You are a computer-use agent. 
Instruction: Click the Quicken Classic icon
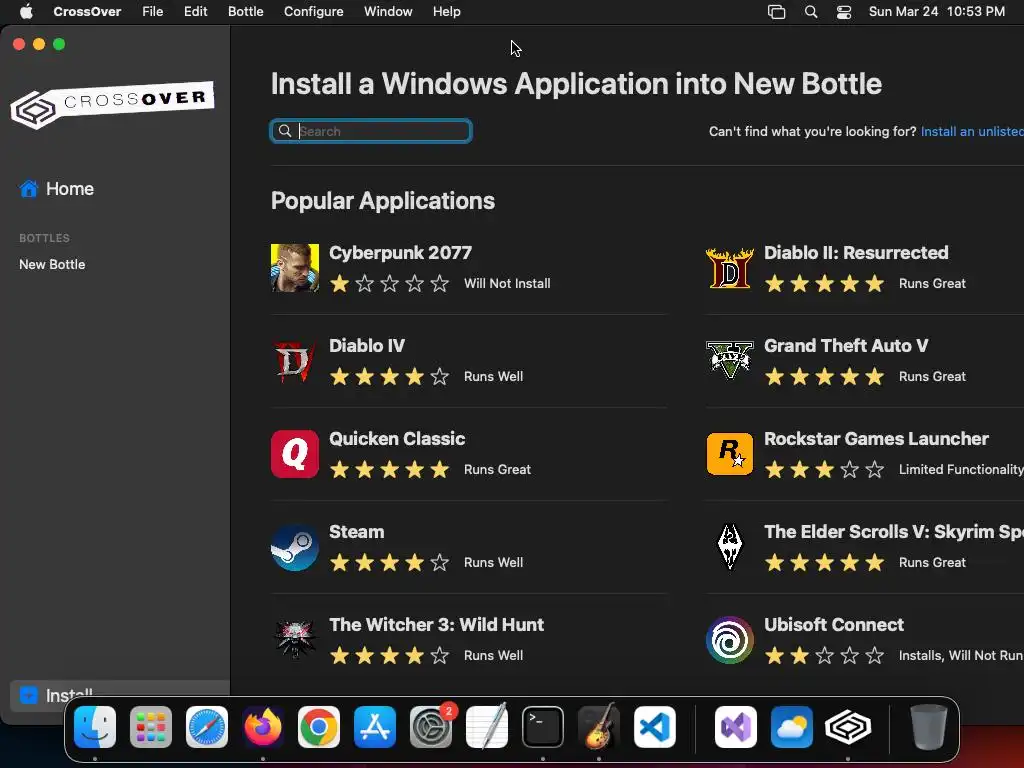pyautogui.click(x=295, y=454)
